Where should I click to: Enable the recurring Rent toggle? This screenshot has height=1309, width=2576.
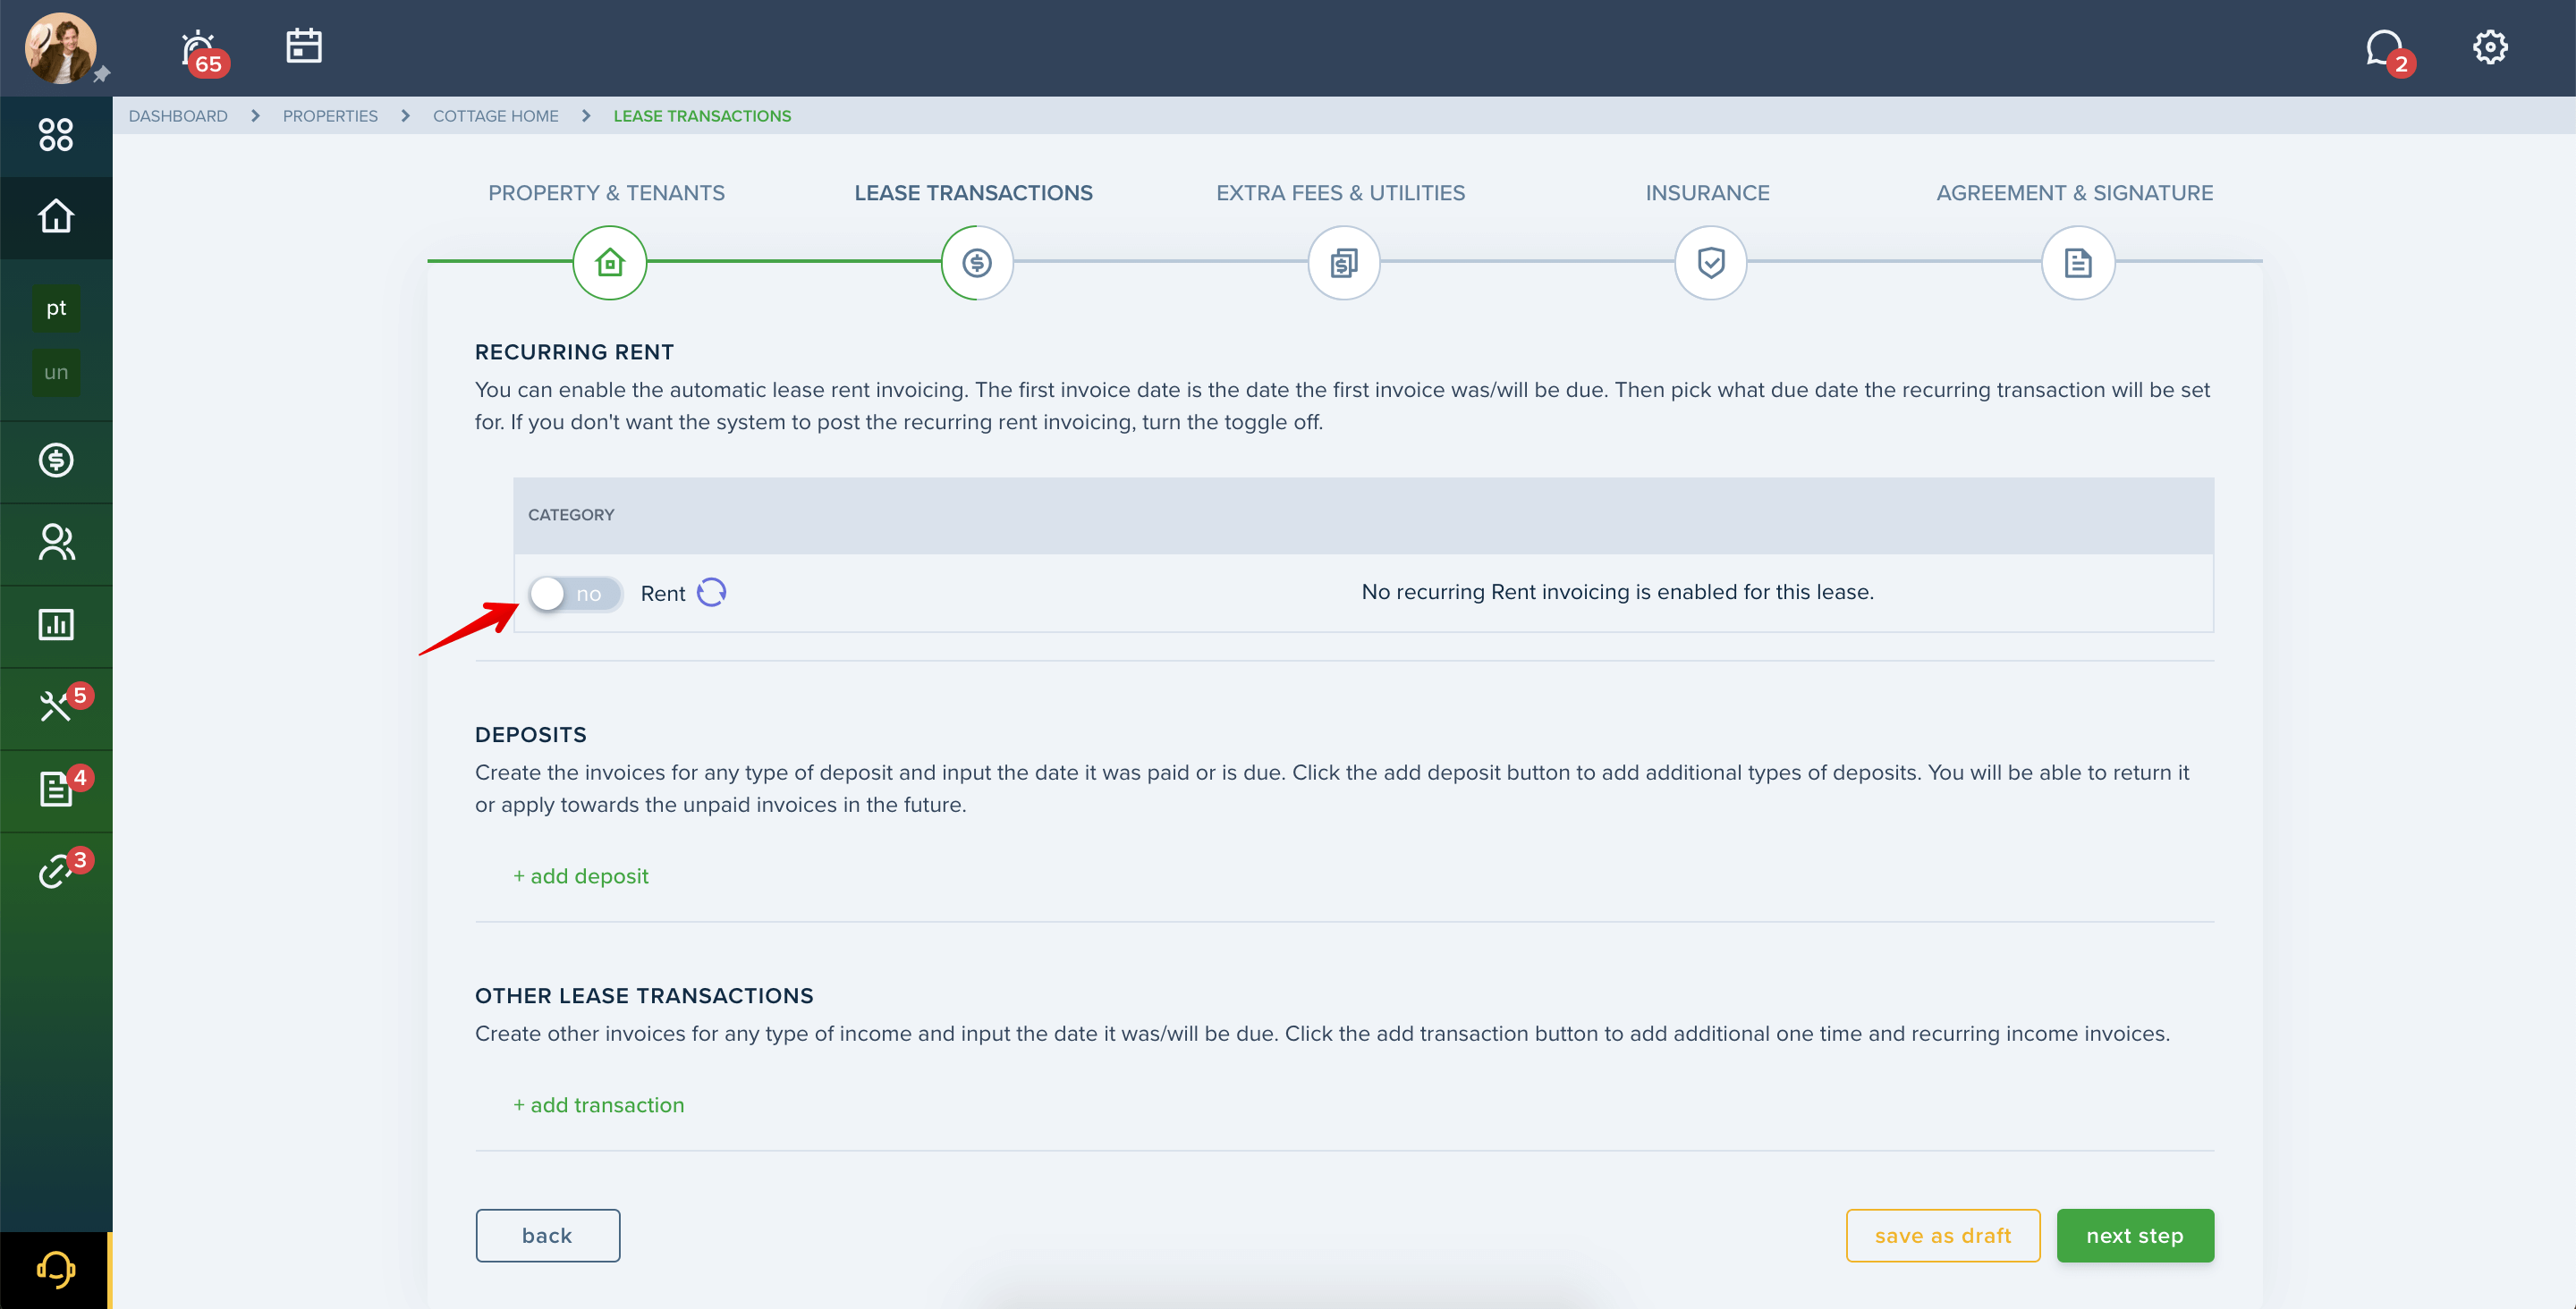coord(575,594)
